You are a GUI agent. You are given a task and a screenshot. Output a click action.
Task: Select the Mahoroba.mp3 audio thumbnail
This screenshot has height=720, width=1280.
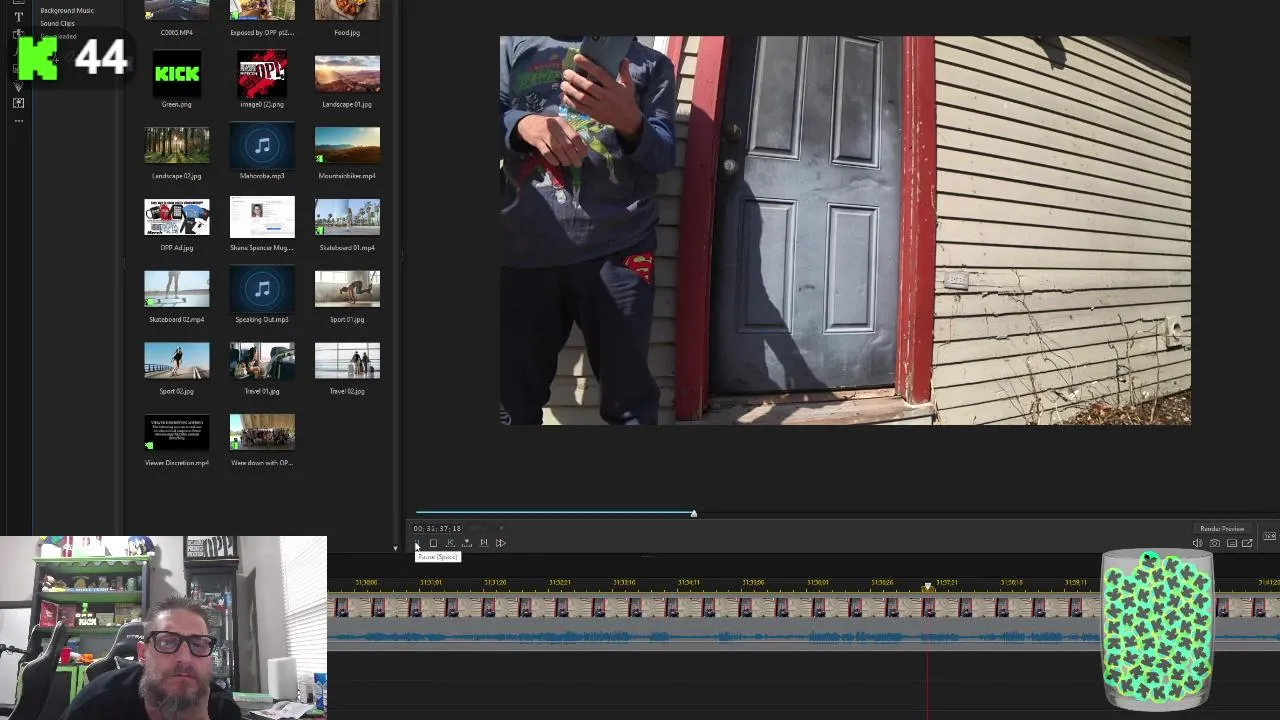click(262, 145)
